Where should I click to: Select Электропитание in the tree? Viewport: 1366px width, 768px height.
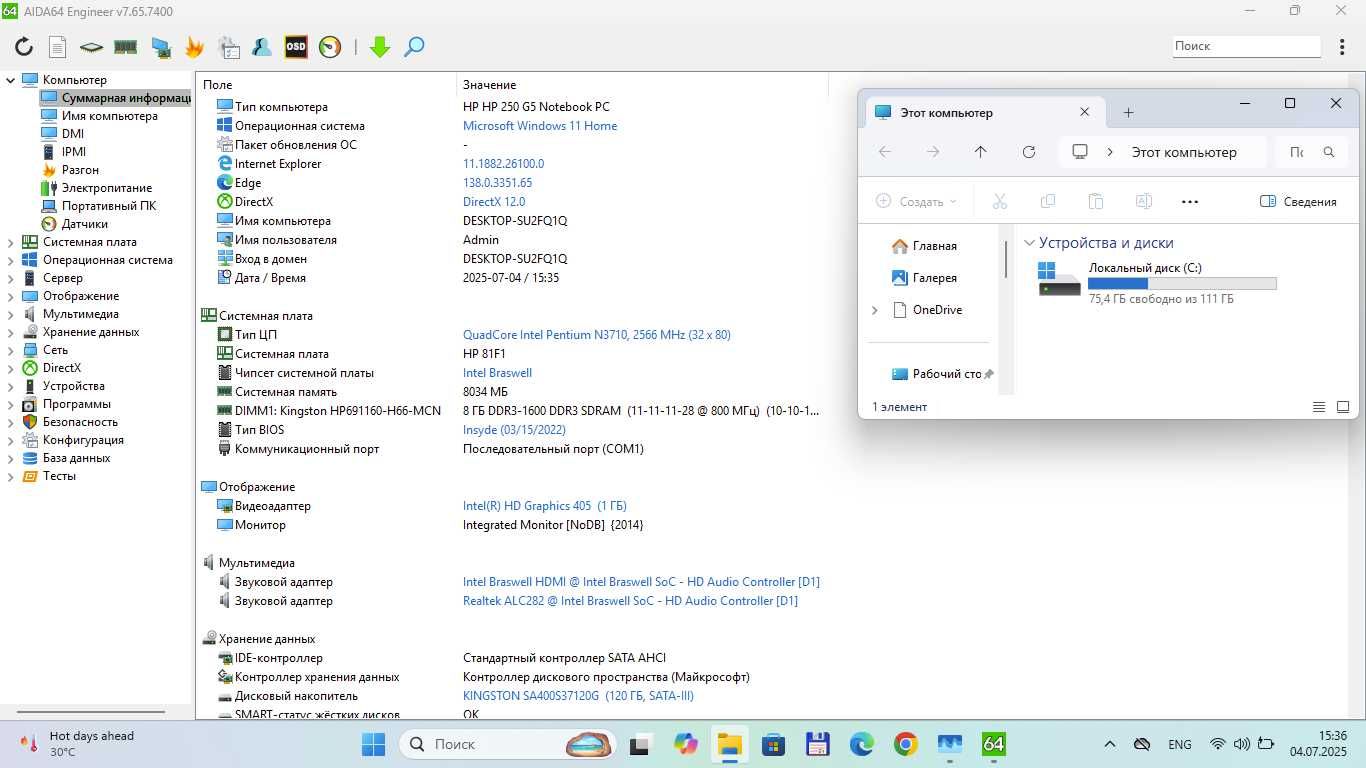[x=96, y=188]
